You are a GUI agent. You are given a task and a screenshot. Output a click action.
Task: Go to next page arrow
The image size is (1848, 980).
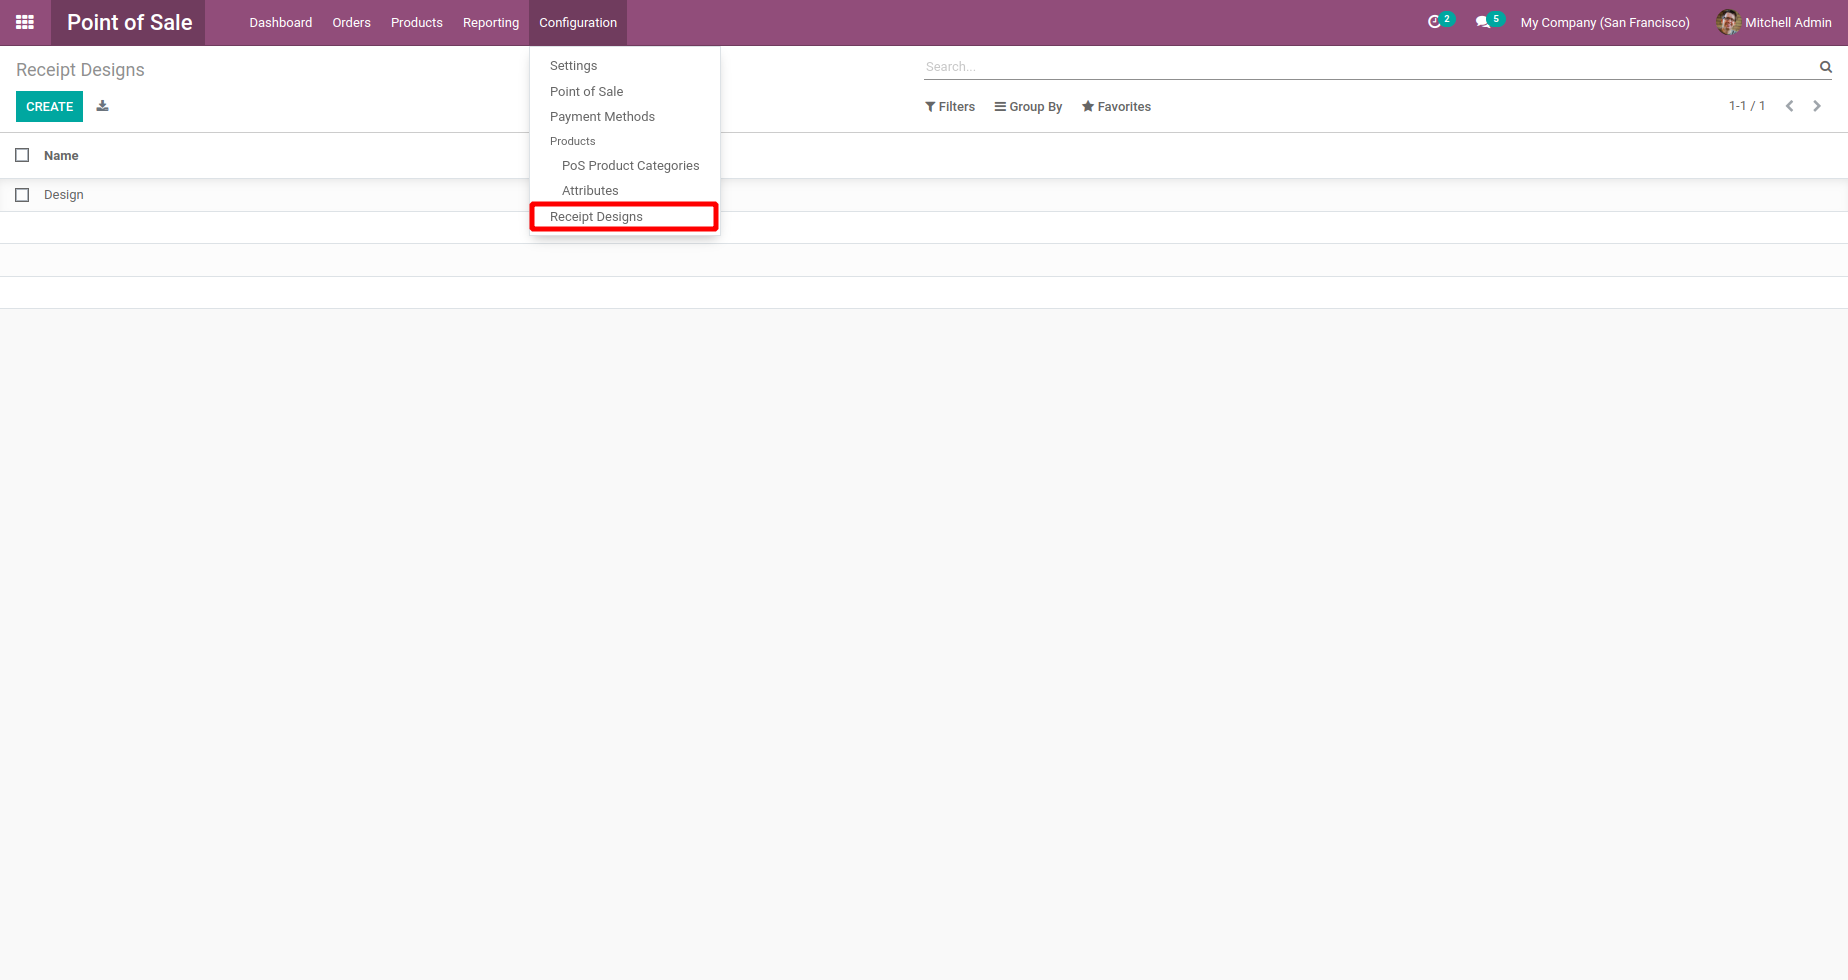tap(1817, 106)
